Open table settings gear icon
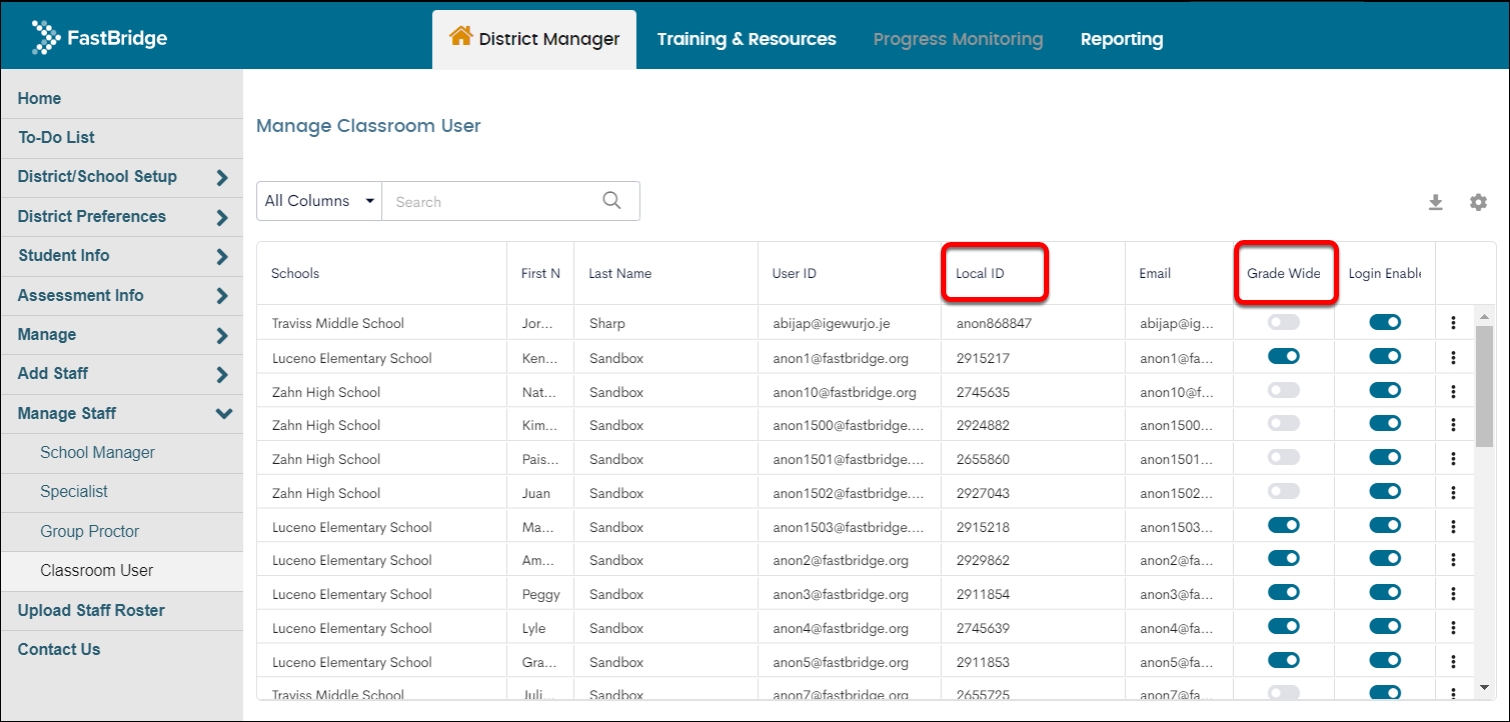The height and width of the screenshot is (722, 1510). [1478, 202]
